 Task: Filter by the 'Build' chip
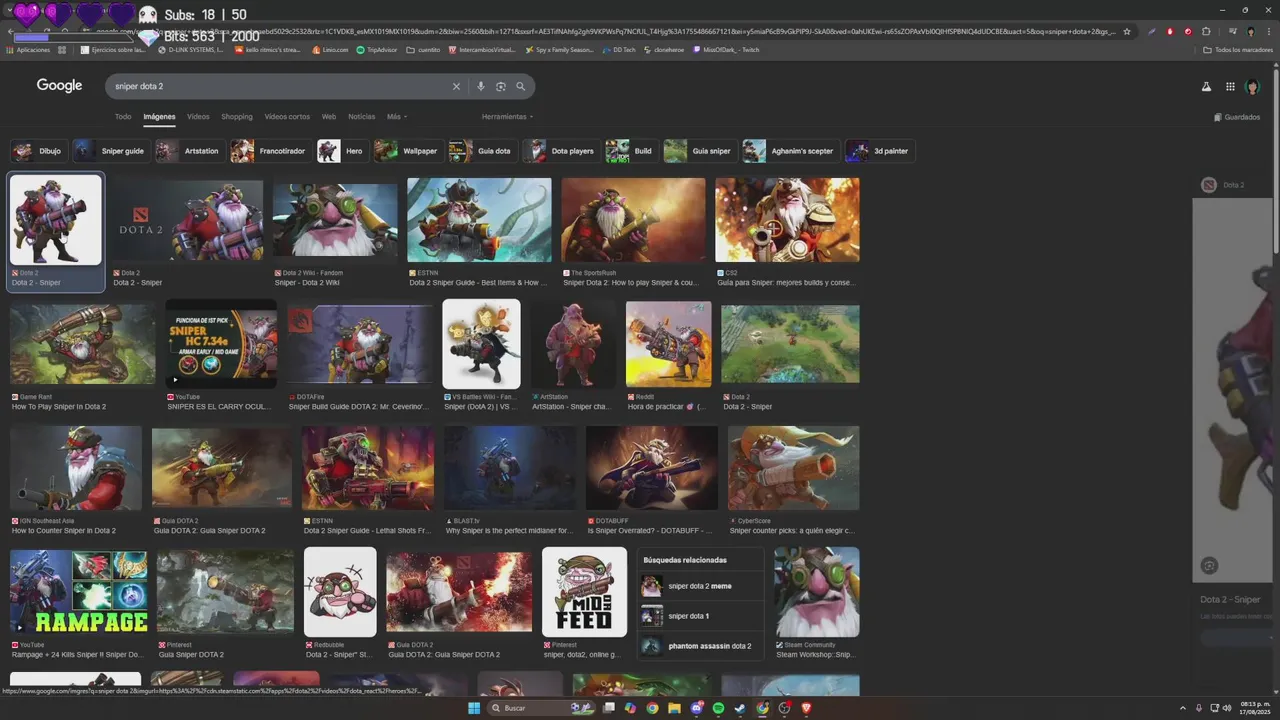(x=631, y=151)
